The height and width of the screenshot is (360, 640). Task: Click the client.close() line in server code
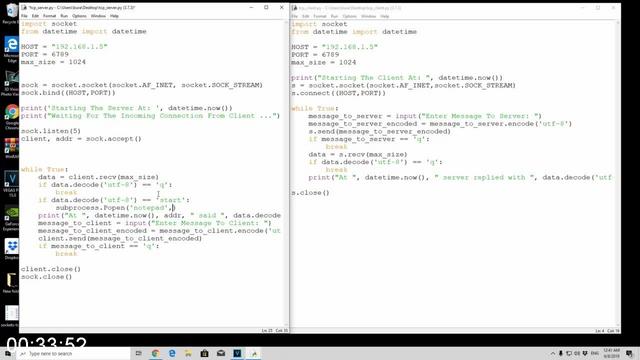[51, 269]
